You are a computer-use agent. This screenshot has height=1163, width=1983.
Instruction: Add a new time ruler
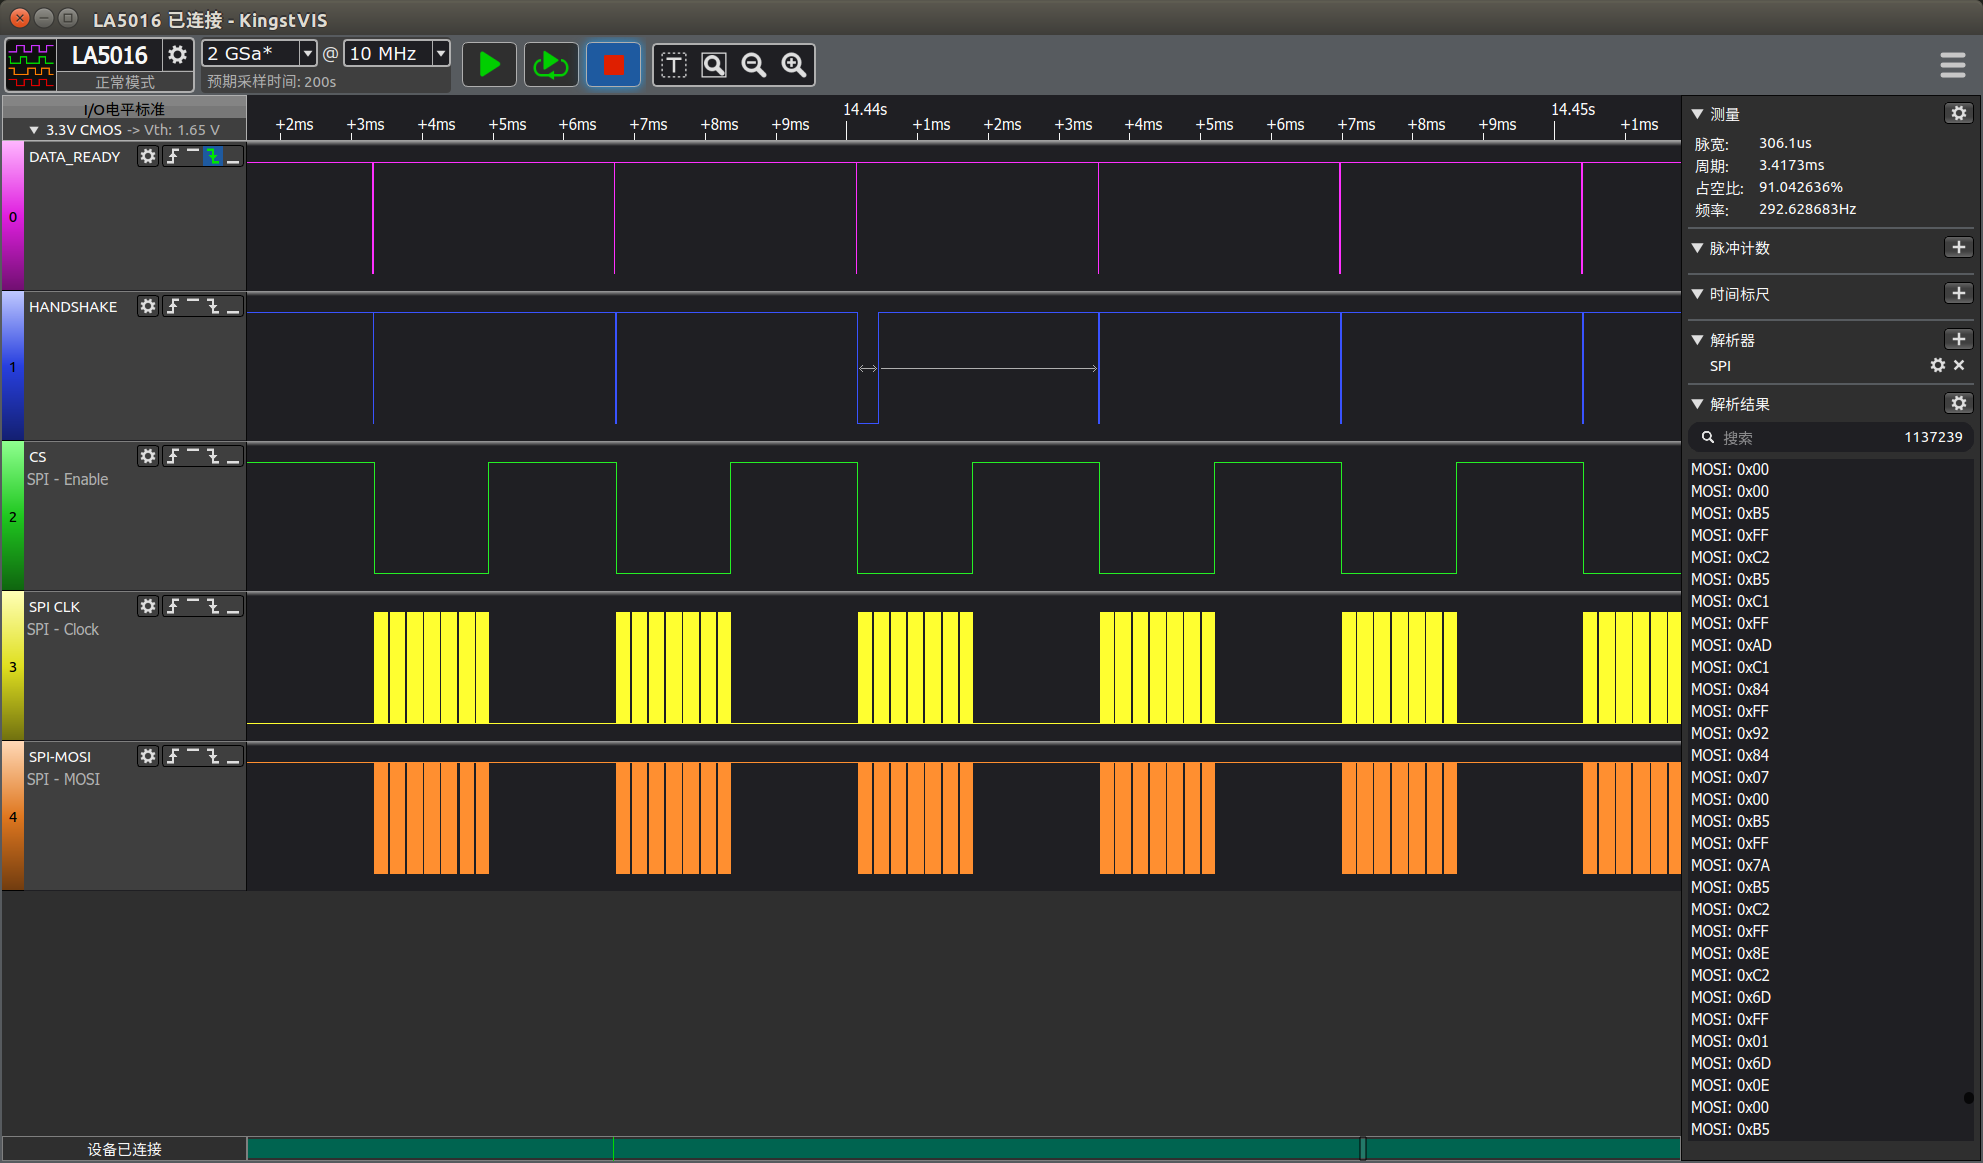tap(1958, 293)
